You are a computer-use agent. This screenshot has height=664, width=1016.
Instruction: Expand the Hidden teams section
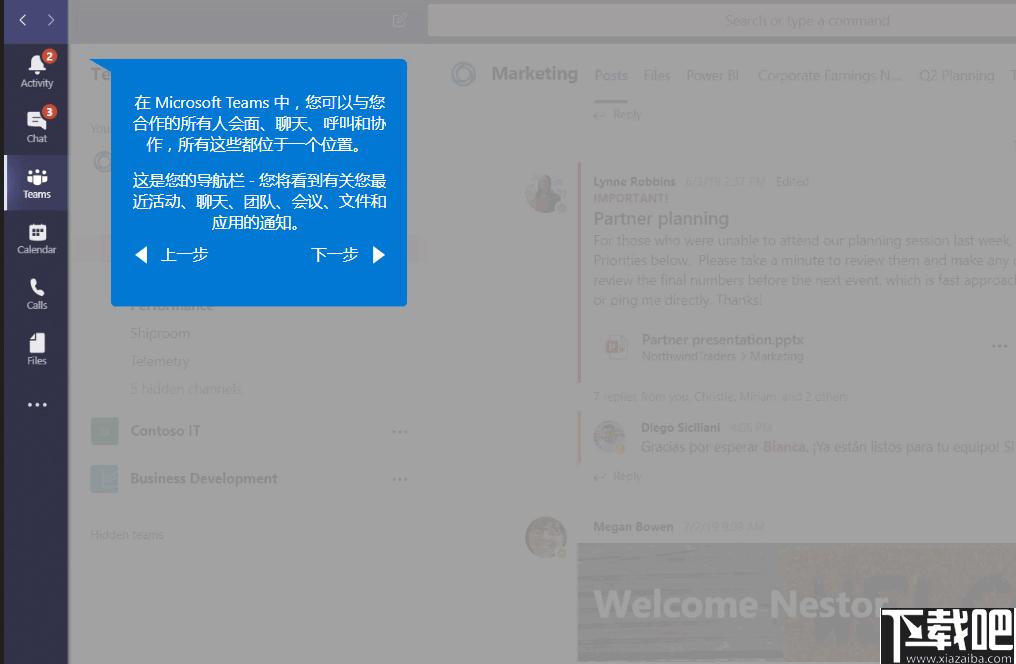click(127, 535)
